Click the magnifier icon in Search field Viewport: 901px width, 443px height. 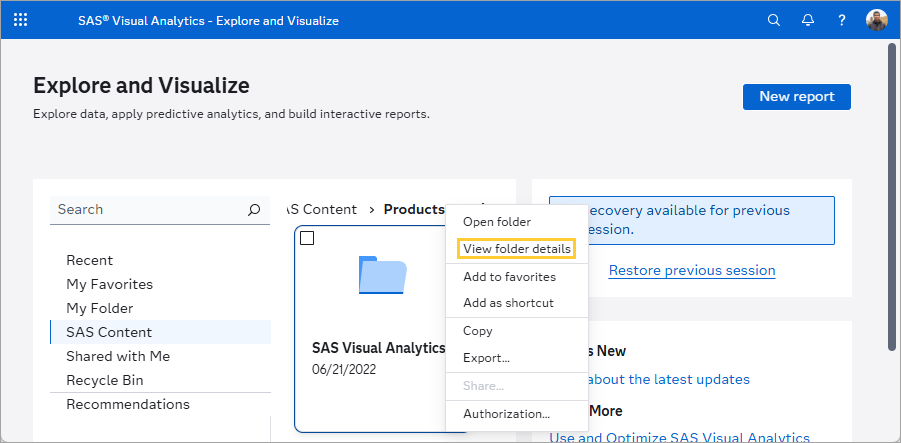point(254,210)
